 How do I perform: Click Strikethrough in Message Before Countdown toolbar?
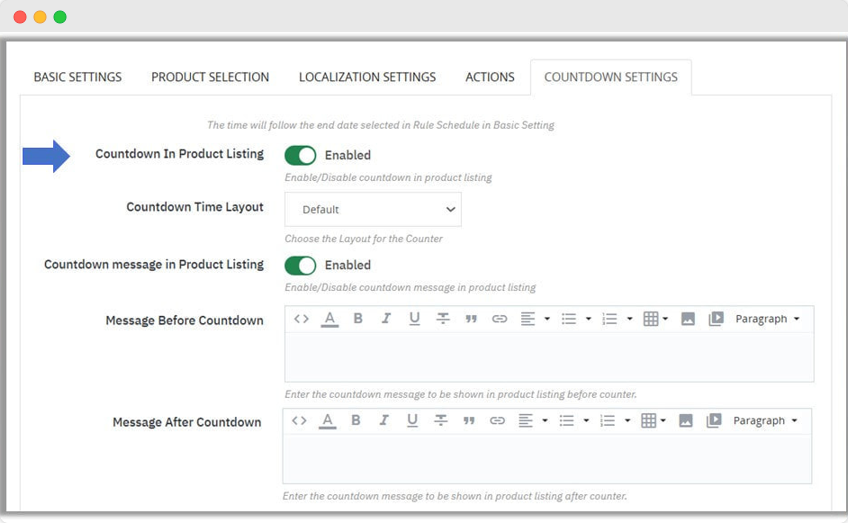coord(442,319)
